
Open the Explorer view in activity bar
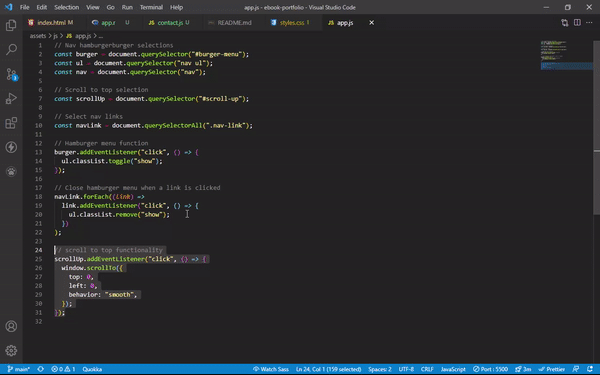tap(11, 25)
